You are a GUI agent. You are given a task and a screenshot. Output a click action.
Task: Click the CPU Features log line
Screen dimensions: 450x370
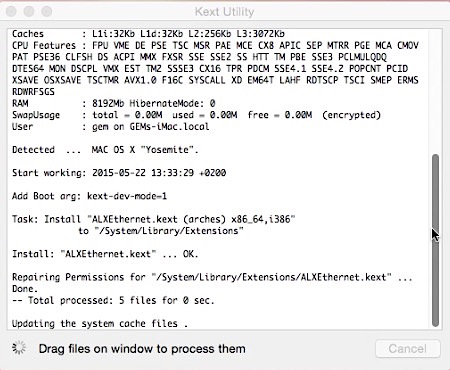click(215, 45)
